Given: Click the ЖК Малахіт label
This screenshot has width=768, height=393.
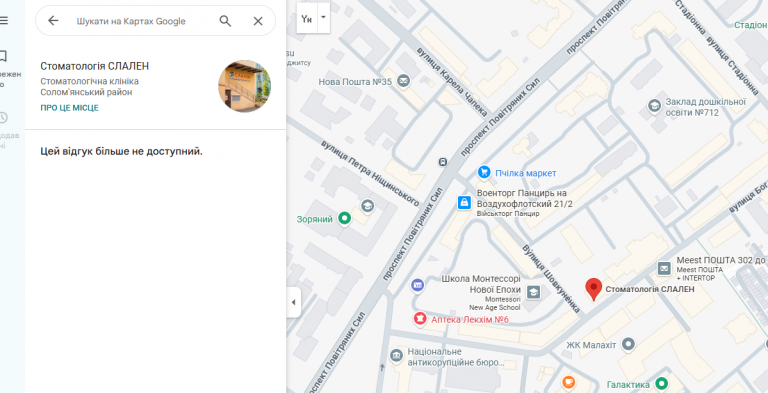Looking at the screenshot, I should [x=591, y=344].
